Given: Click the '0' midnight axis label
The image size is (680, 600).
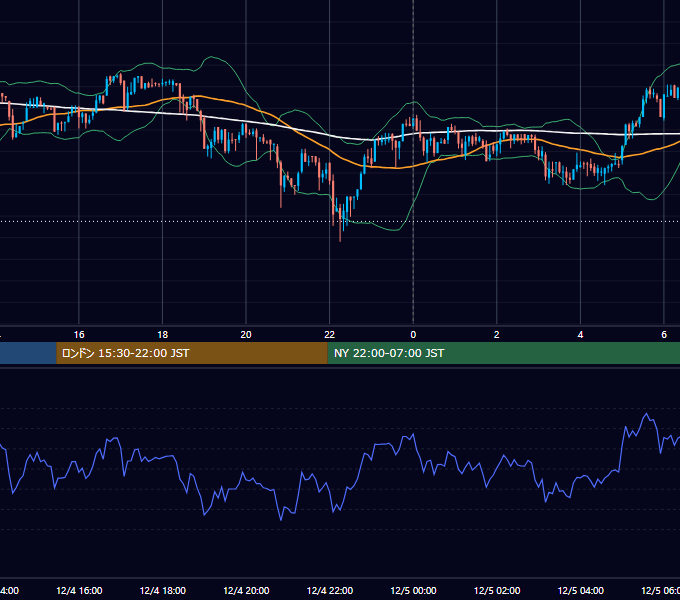Looking at the screenshot, I should 413,335.
